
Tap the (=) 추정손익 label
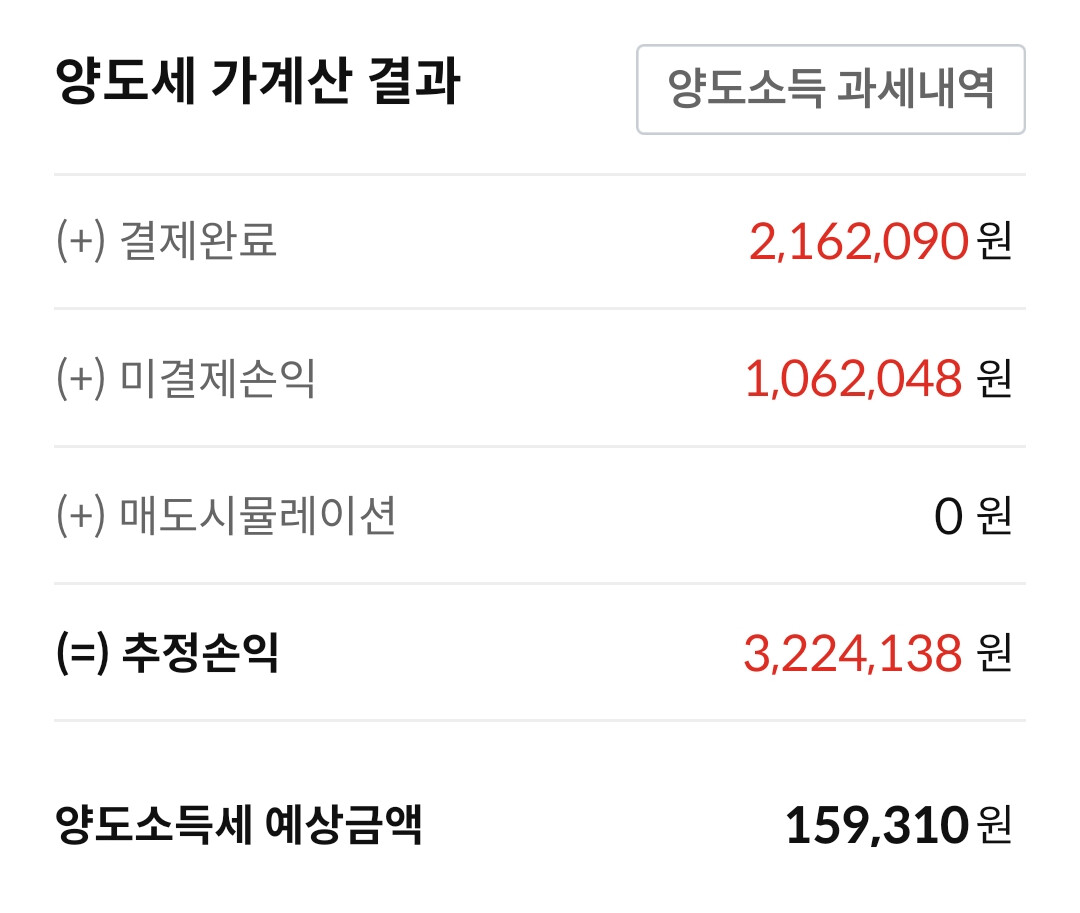pyautogui.click(x=167, y=653)
